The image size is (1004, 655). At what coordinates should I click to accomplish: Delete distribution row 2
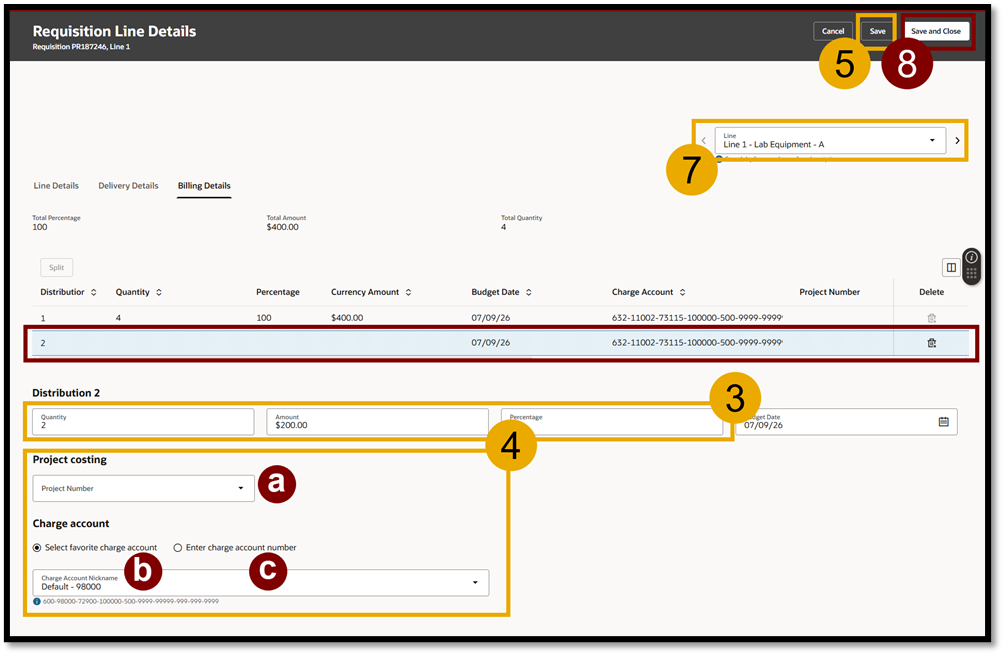tap(931, 343)
